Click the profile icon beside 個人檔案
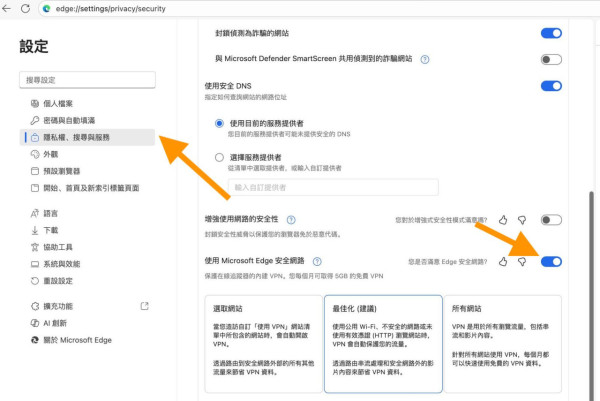Screen dimensions: 600x401 [x=35, y=103]
